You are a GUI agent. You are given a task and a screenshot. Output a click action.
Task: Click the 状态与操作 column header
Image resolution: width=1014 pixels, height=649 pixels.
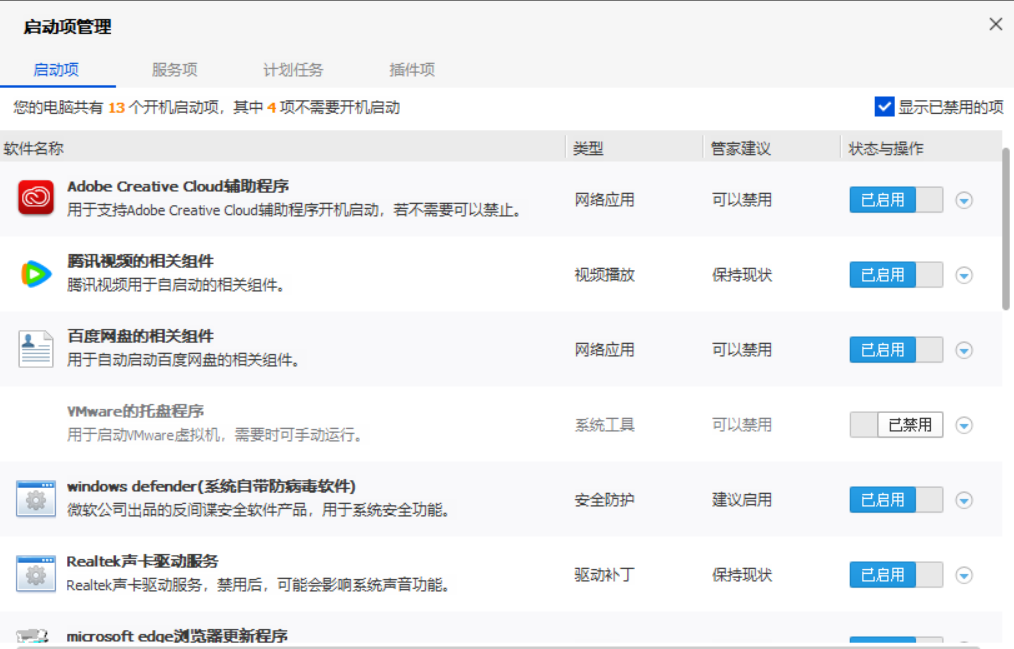coord(886,149)
